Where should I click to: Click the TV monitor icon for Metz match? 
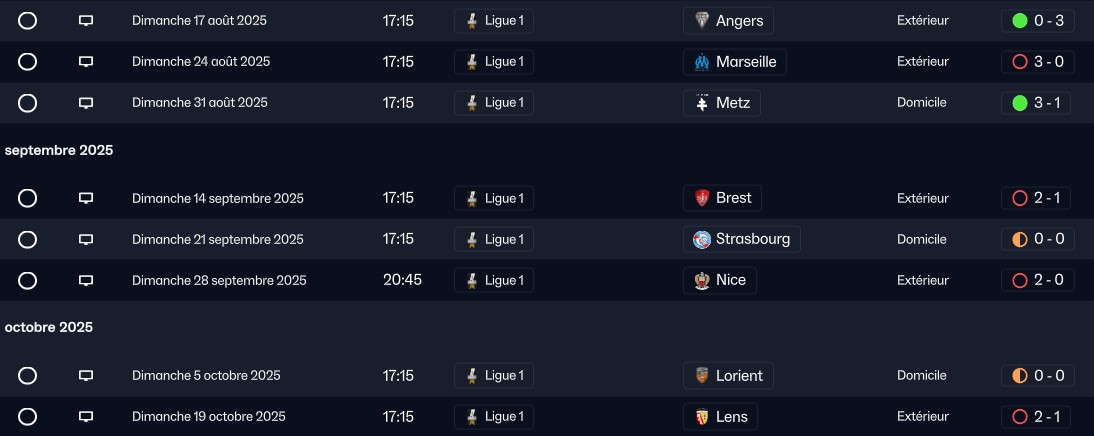click(x=86, y=103)
